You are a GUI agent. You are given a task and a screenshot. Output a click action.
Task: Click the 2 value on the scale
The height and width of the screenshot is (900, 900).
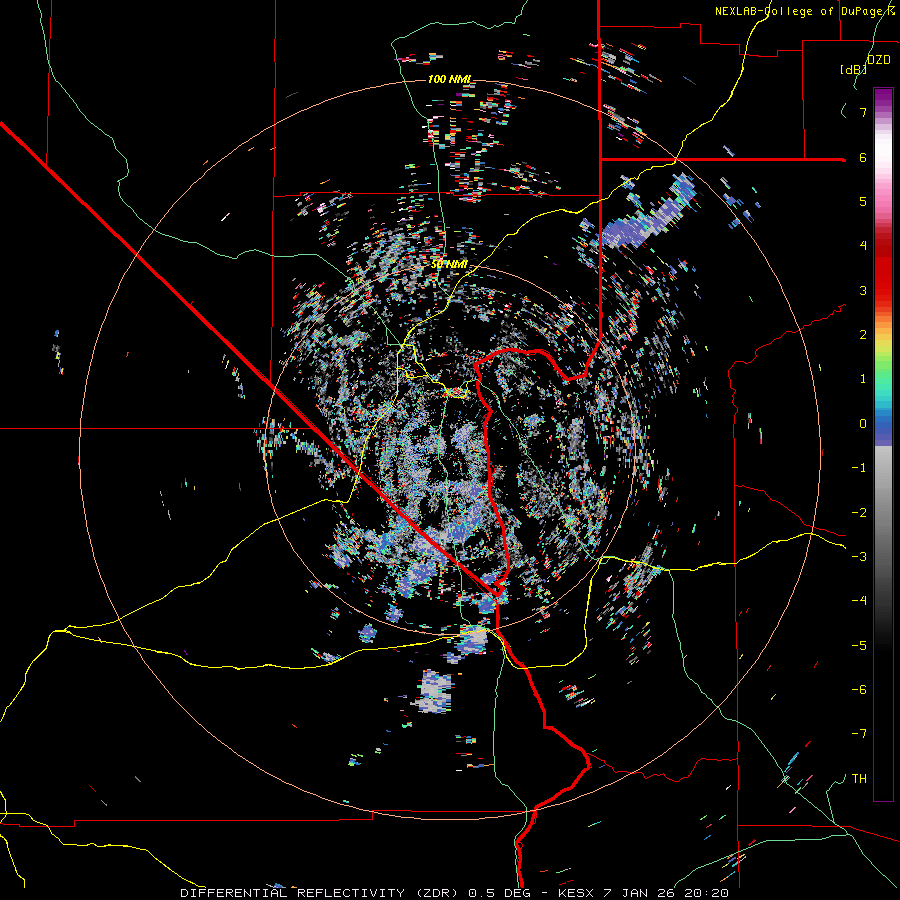click(x=863, y=335)
